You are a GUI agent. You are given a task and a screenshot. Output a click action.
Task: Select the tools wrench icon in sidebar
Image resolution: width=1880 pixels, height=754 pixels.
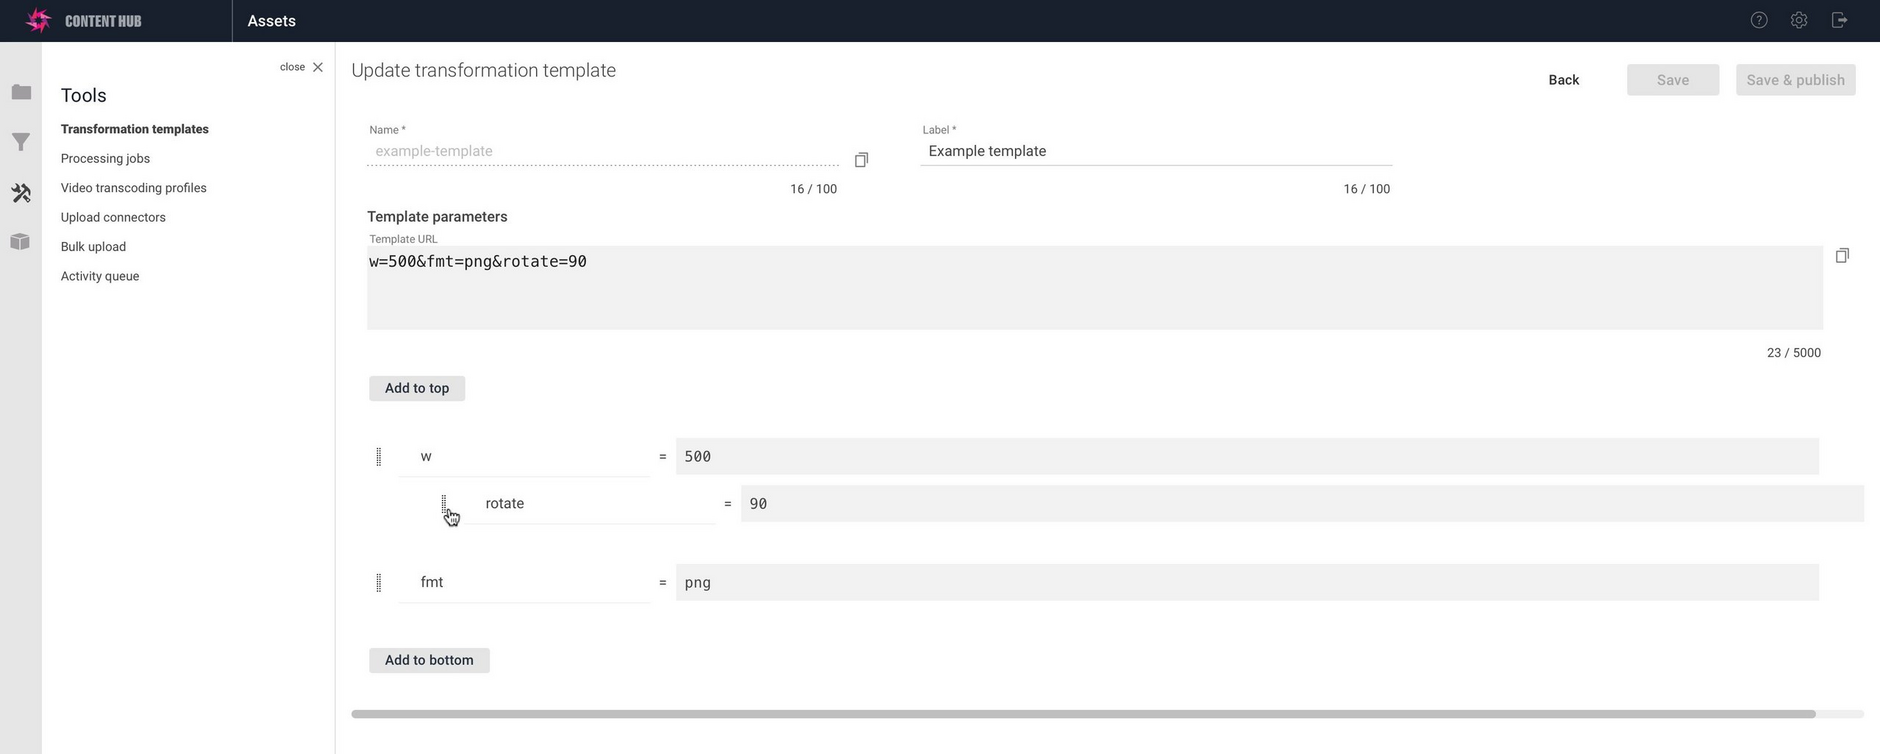click(x=21, y=193)
